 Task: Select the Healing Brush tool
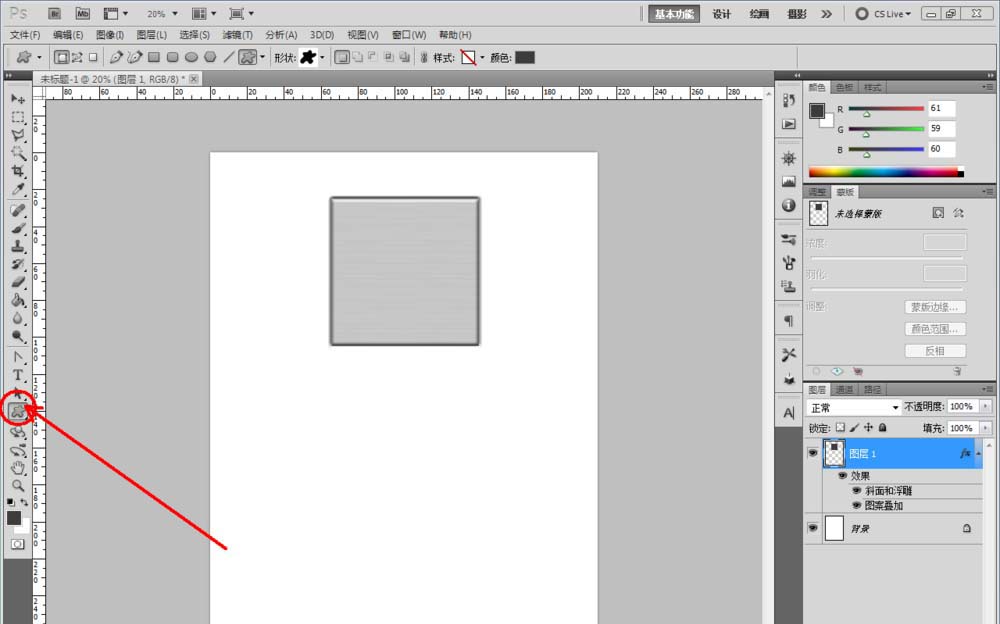pos(18,210)
